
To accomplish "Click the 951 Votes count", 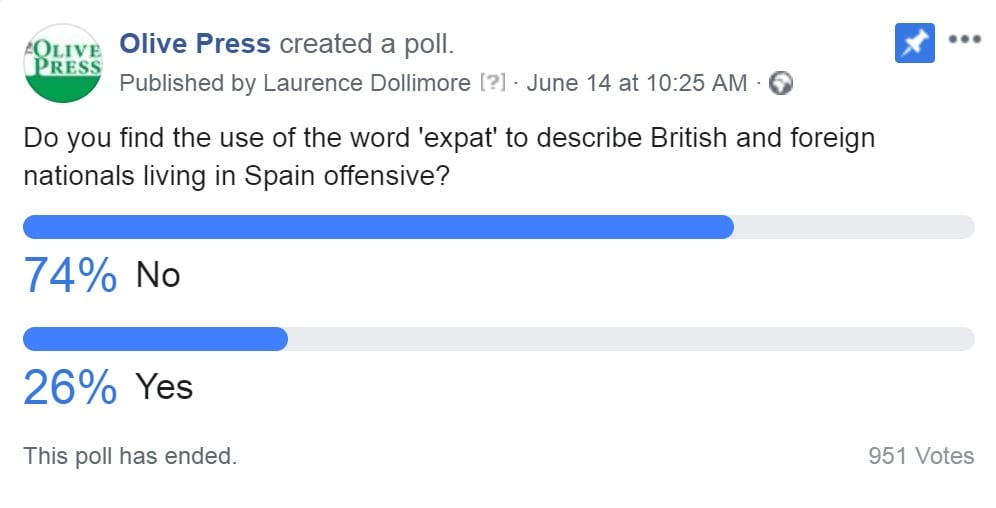I will coord(921,456).
